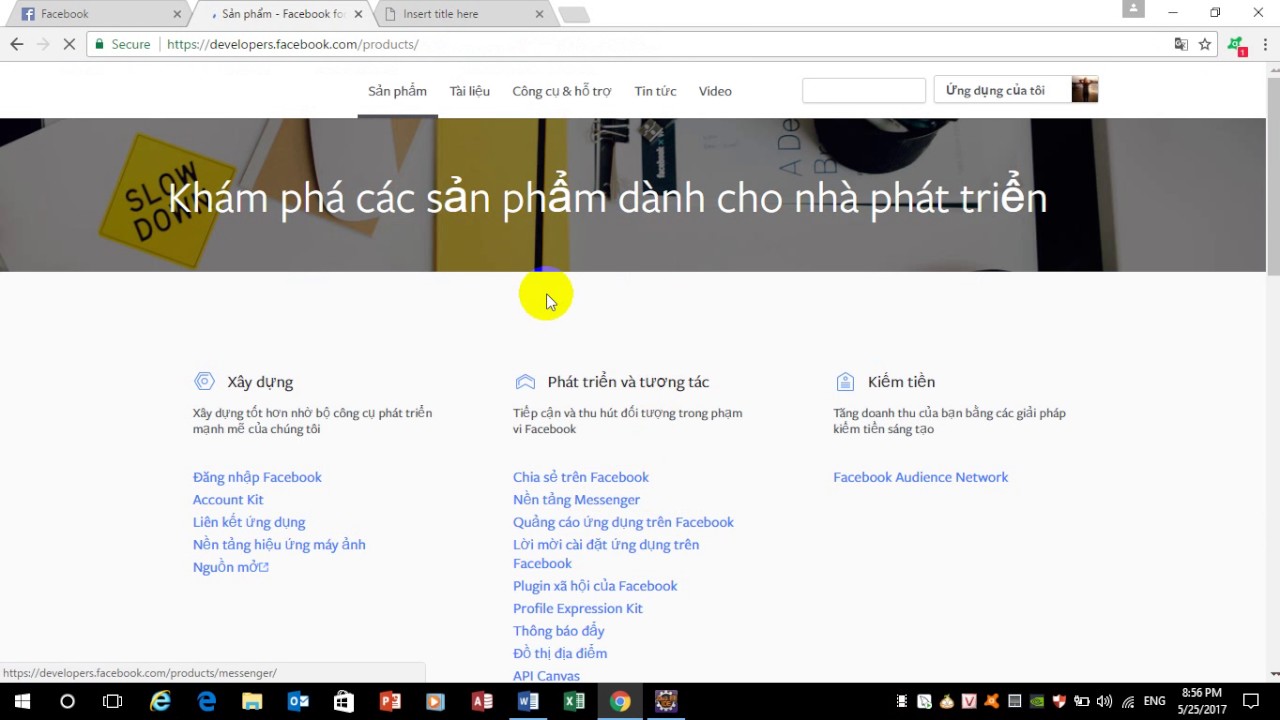Open Access from the taskbar
Screen dimensions: 1280x720
click(482, 701)
